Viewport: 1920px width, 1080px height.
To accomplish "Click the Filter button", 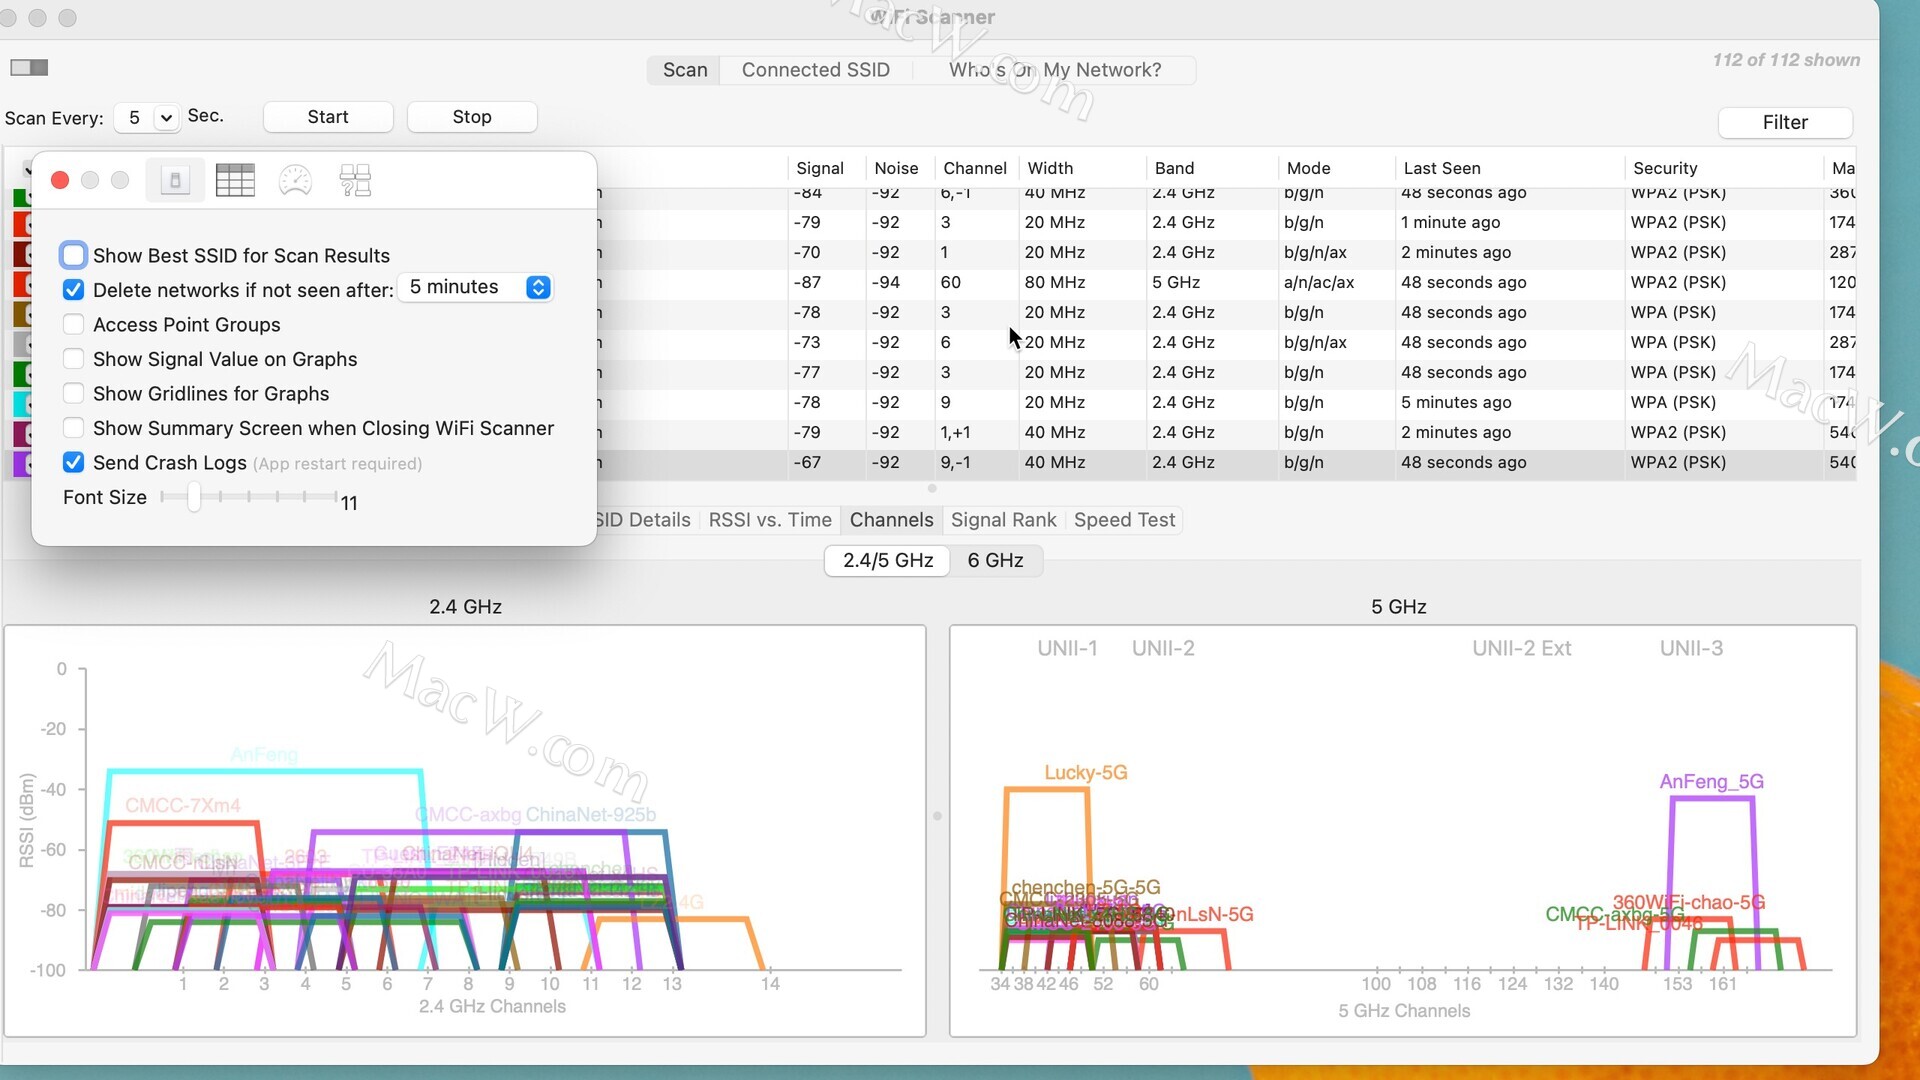I will pyautogui.click(x=1784, y=122).
